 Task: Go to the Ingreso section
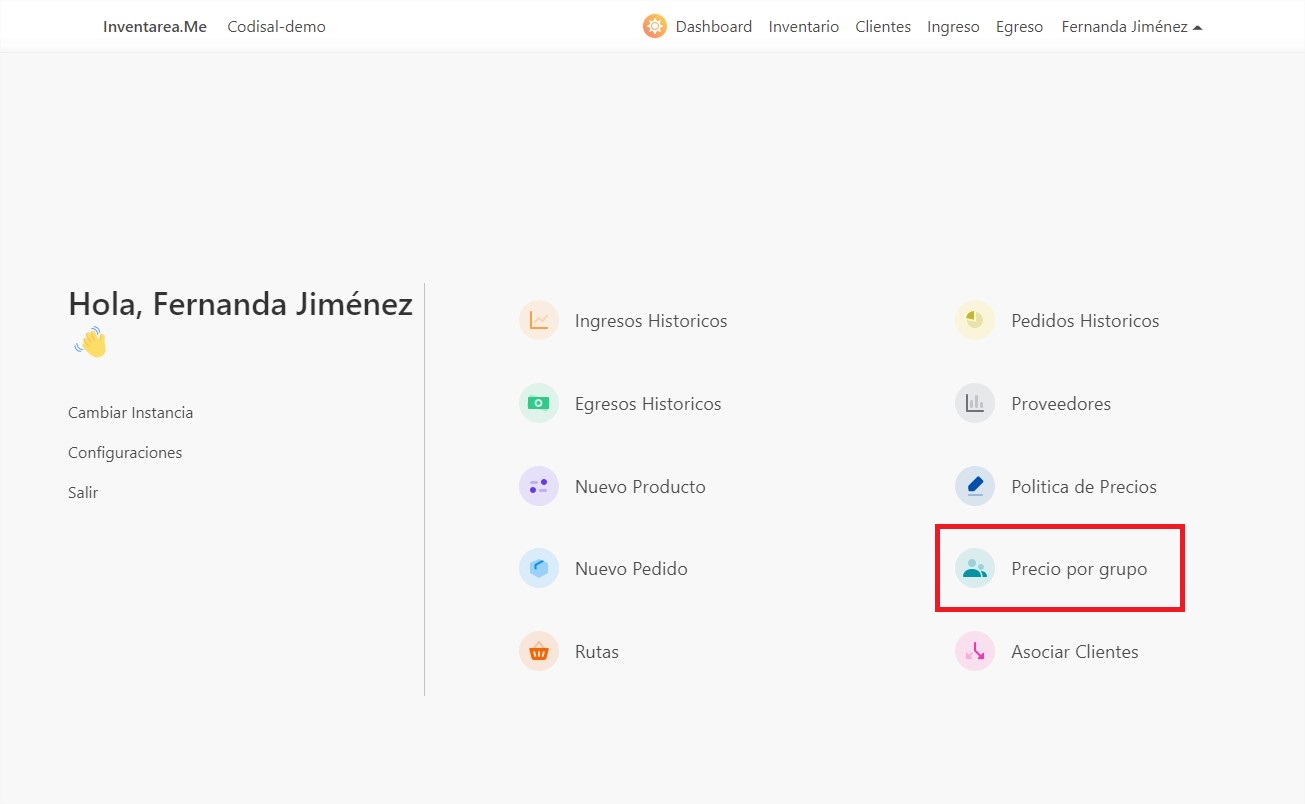point(953,26)
